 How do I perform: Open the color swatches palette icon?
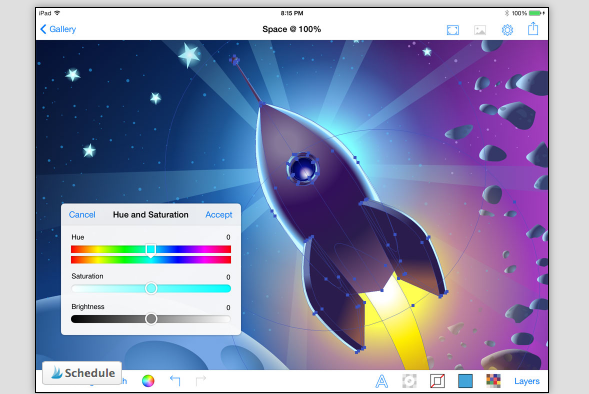[x=493, y=381]
